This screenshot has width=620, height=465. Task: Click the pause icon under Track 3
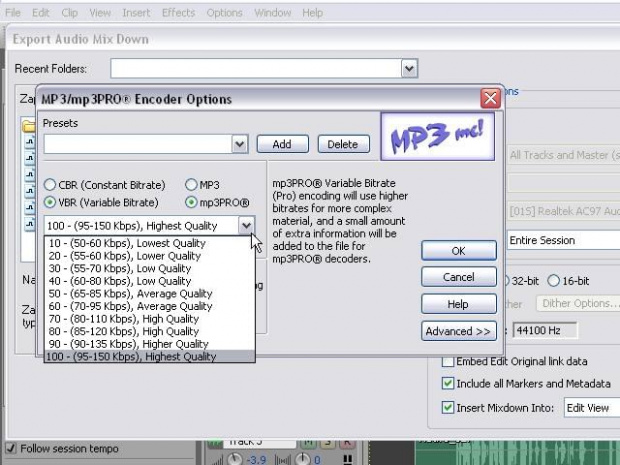point(348,459)
